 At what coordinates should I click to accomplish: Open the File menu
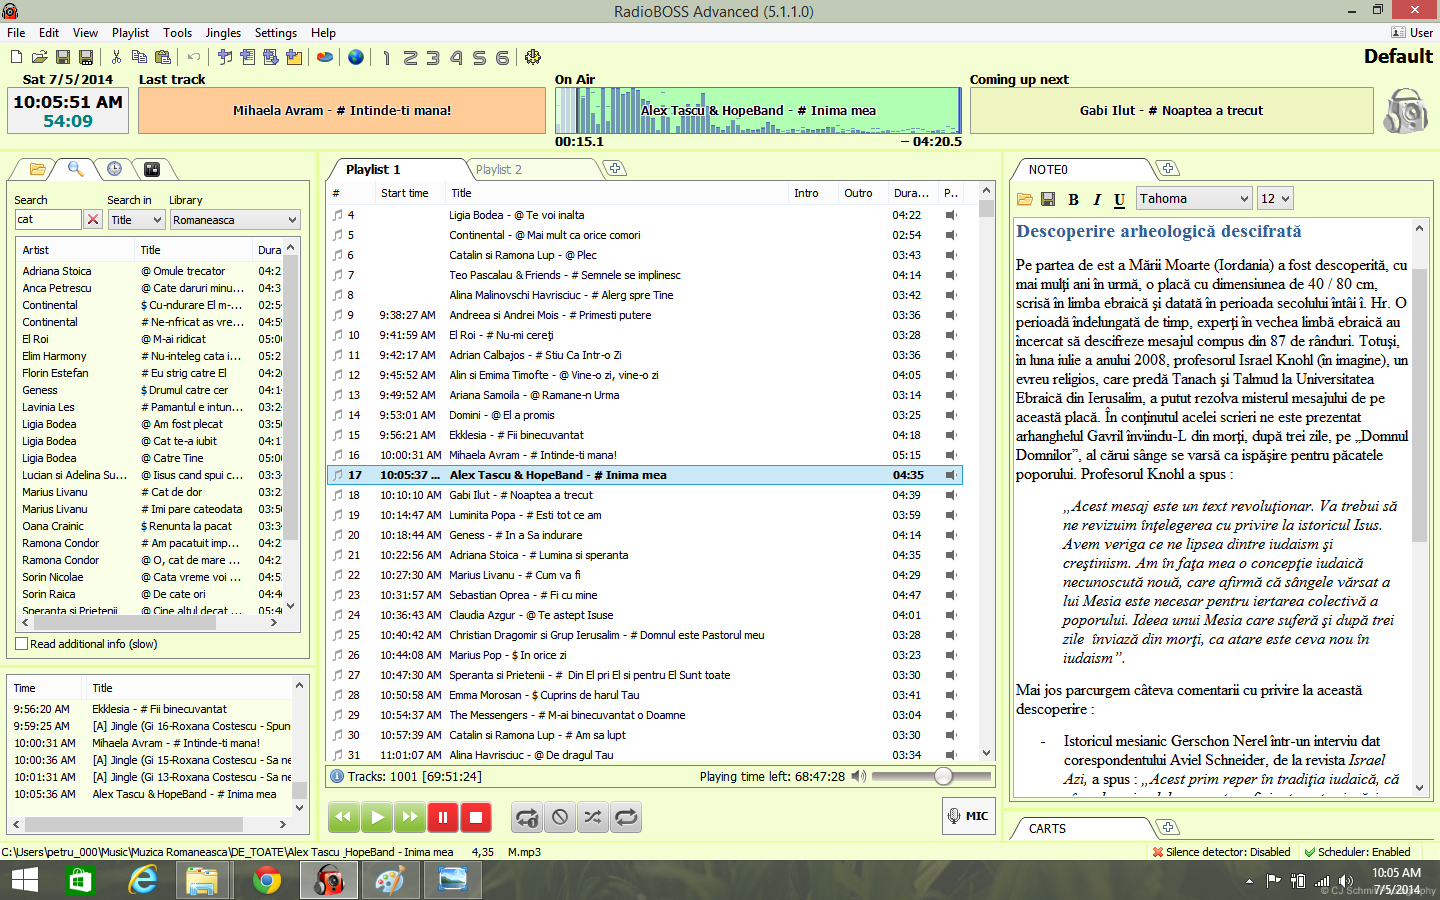16,33
